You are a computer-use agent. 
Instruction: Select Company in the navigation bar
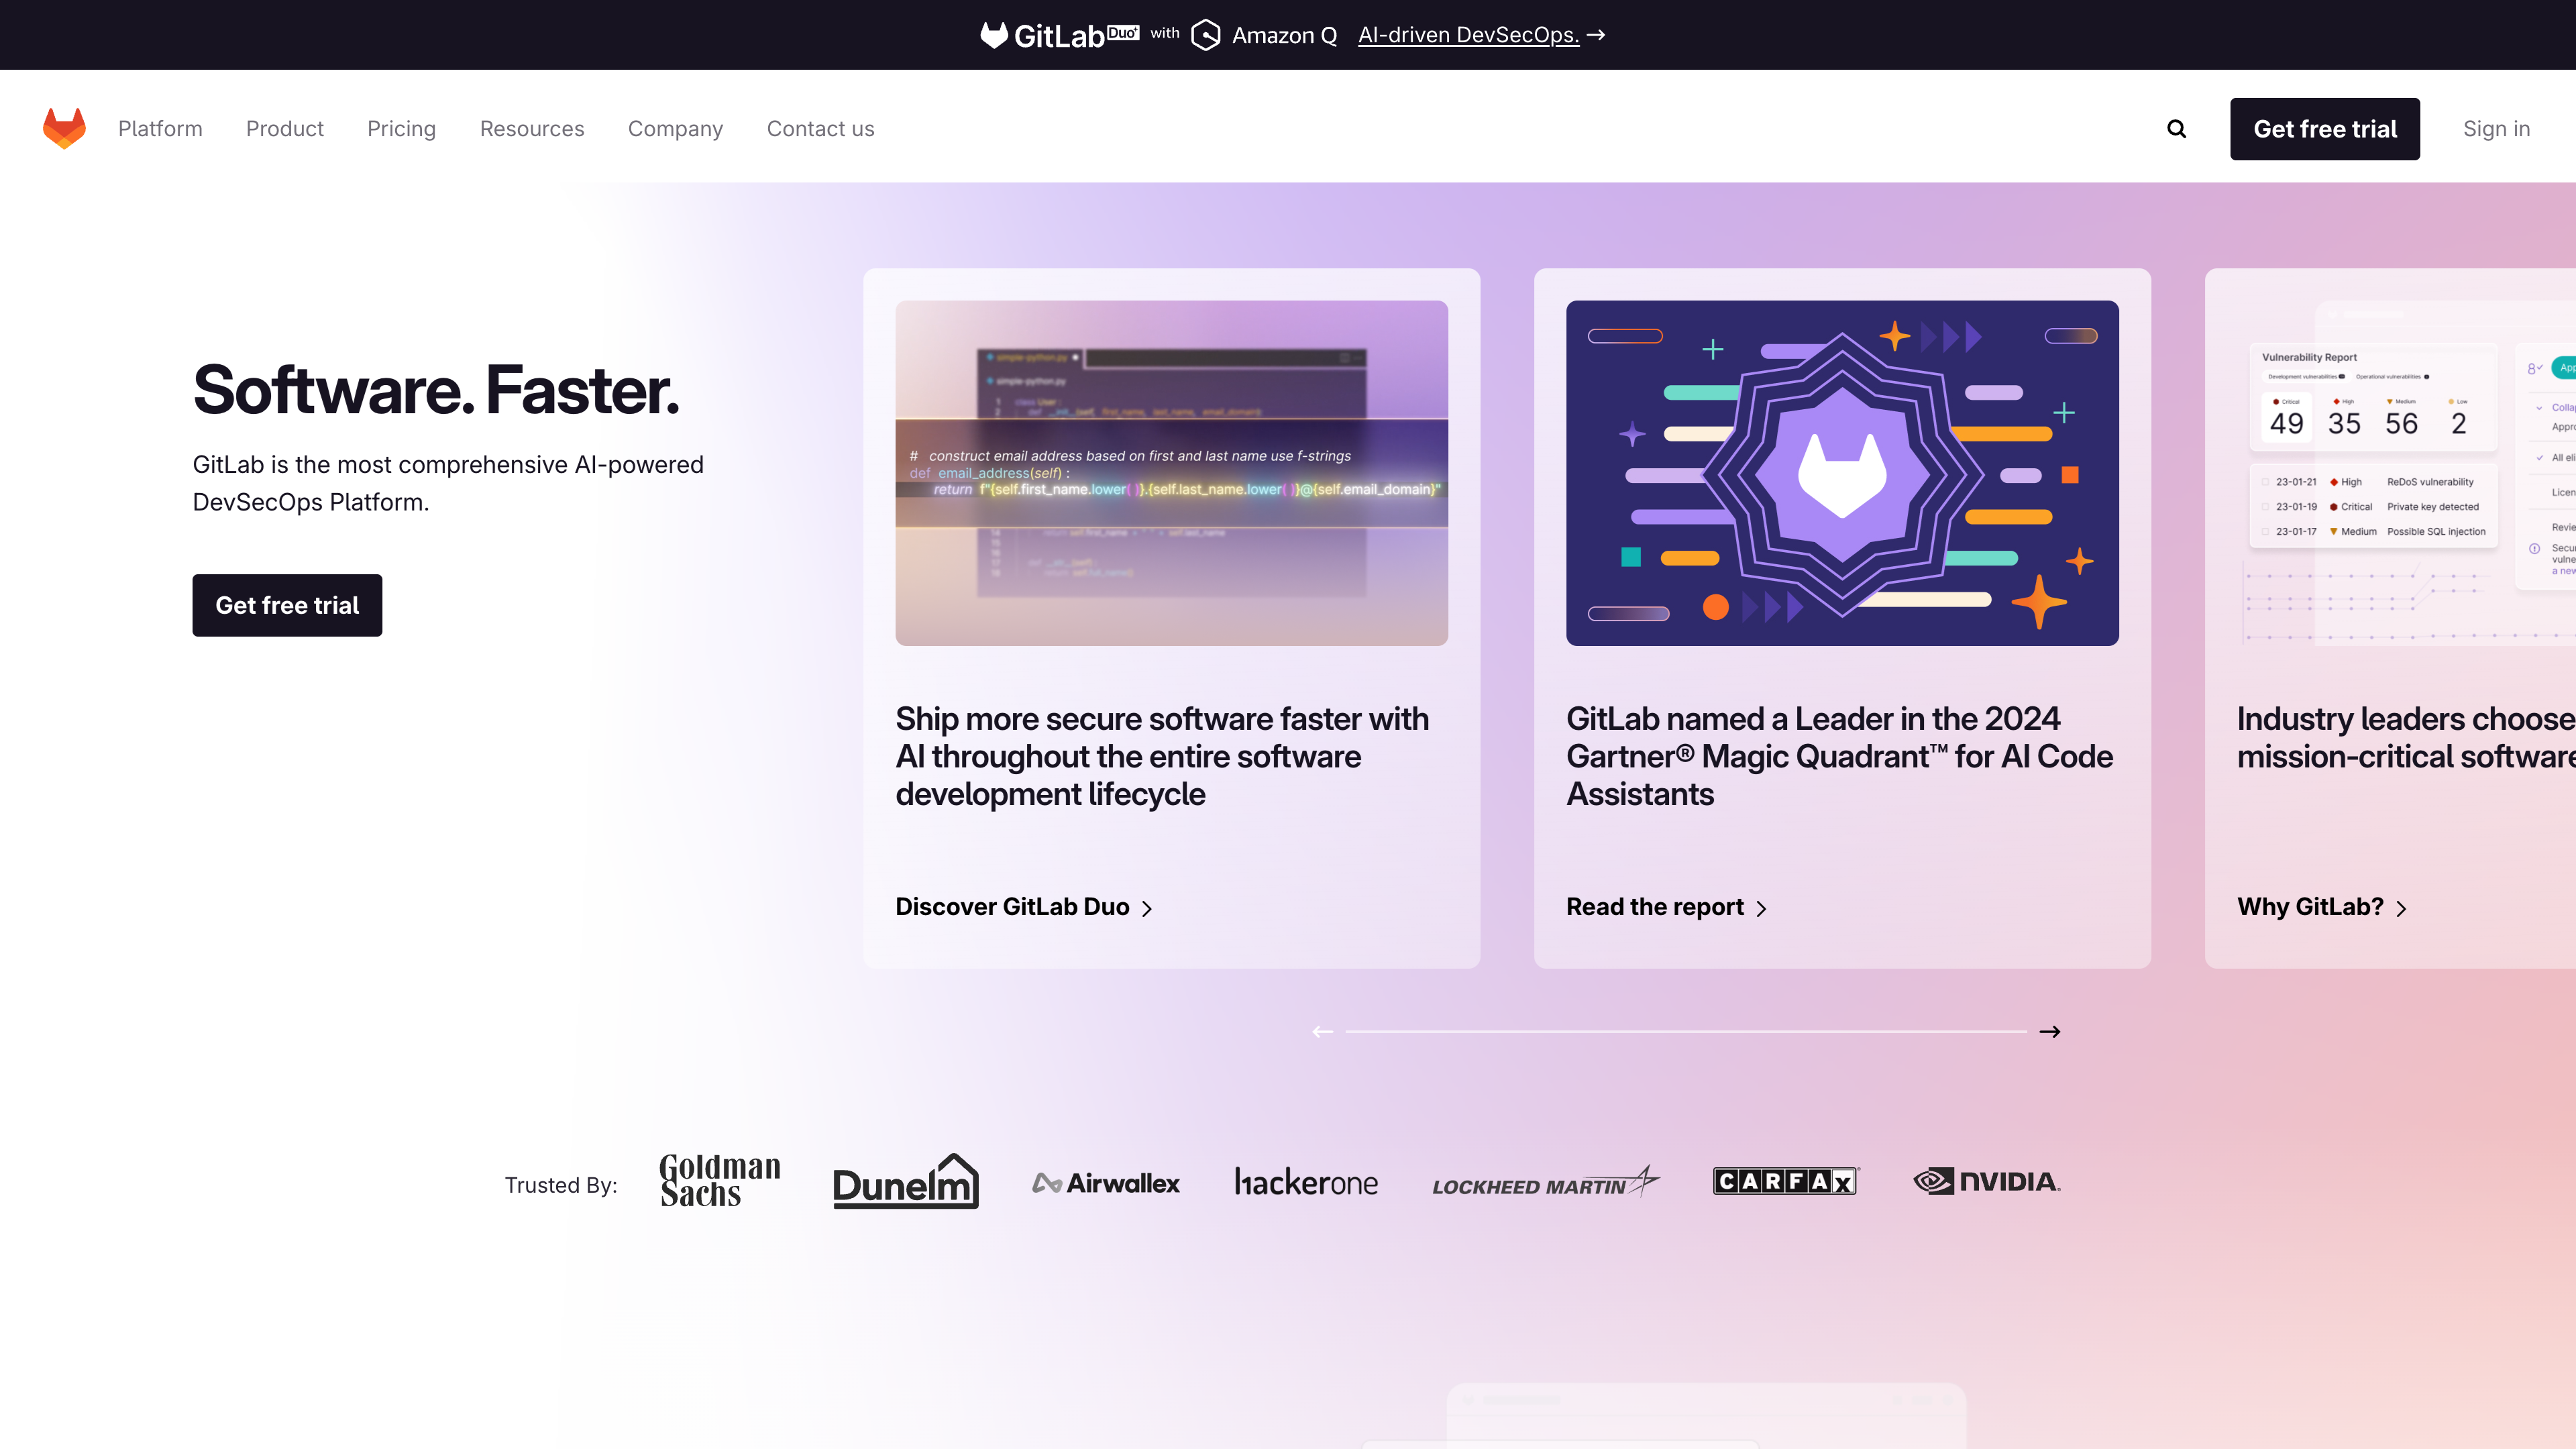coord(675,128)
